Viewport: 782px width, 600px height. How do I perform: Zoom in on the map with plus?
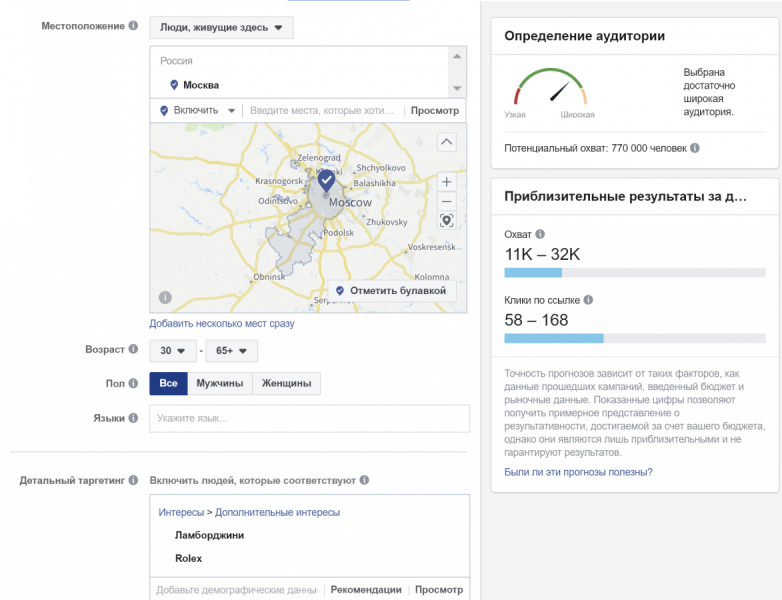pos(447,182)
